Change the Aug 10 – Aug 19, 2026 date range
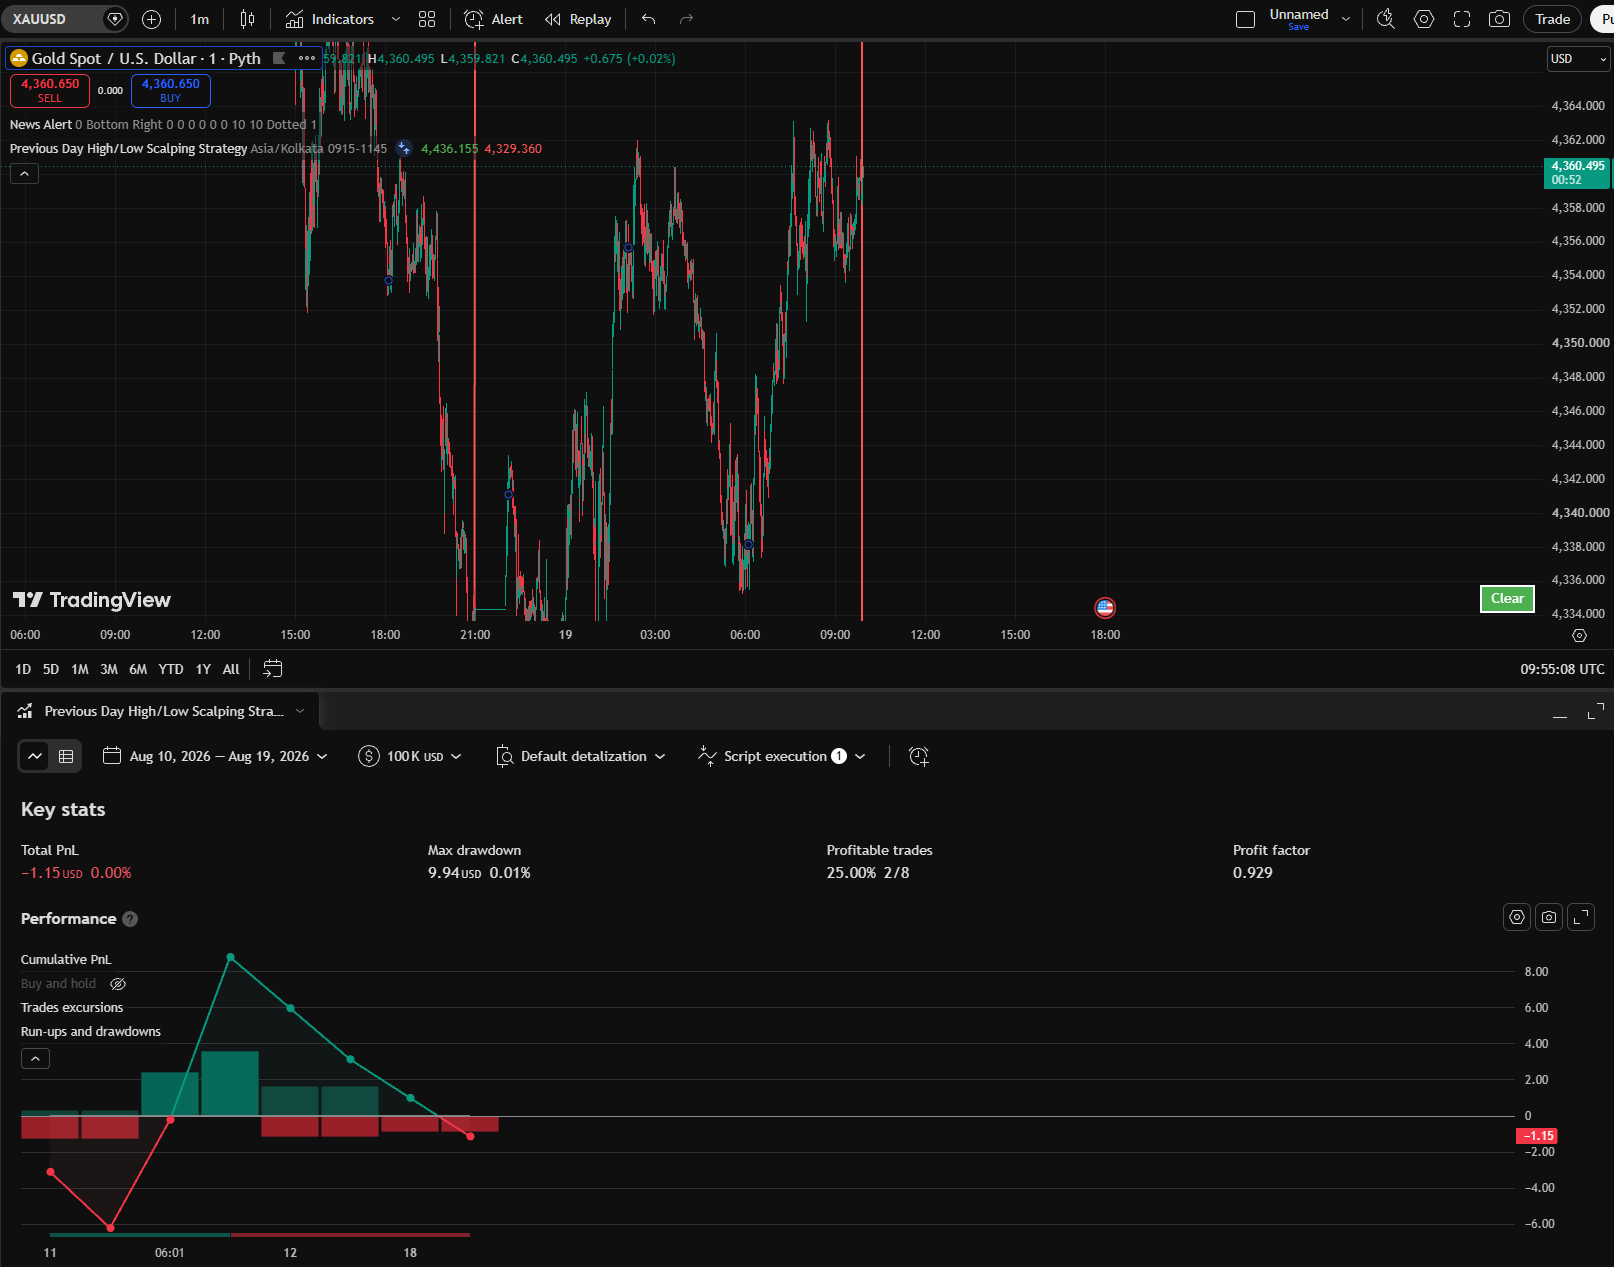Image resolution: width=1614 pixels, height=1267 pixels. (x=216, y=756)
